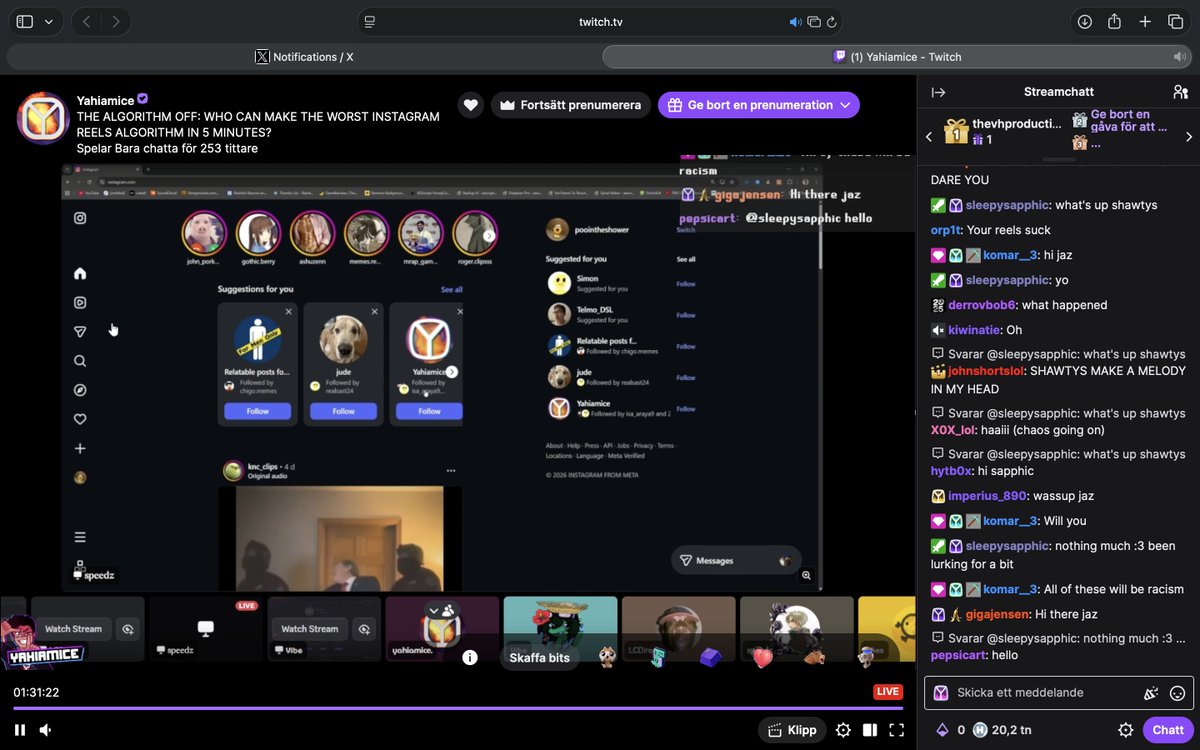Click the X0X_lol username in chat
Screen dimensions: 1200x750
(x=953, y=430)
